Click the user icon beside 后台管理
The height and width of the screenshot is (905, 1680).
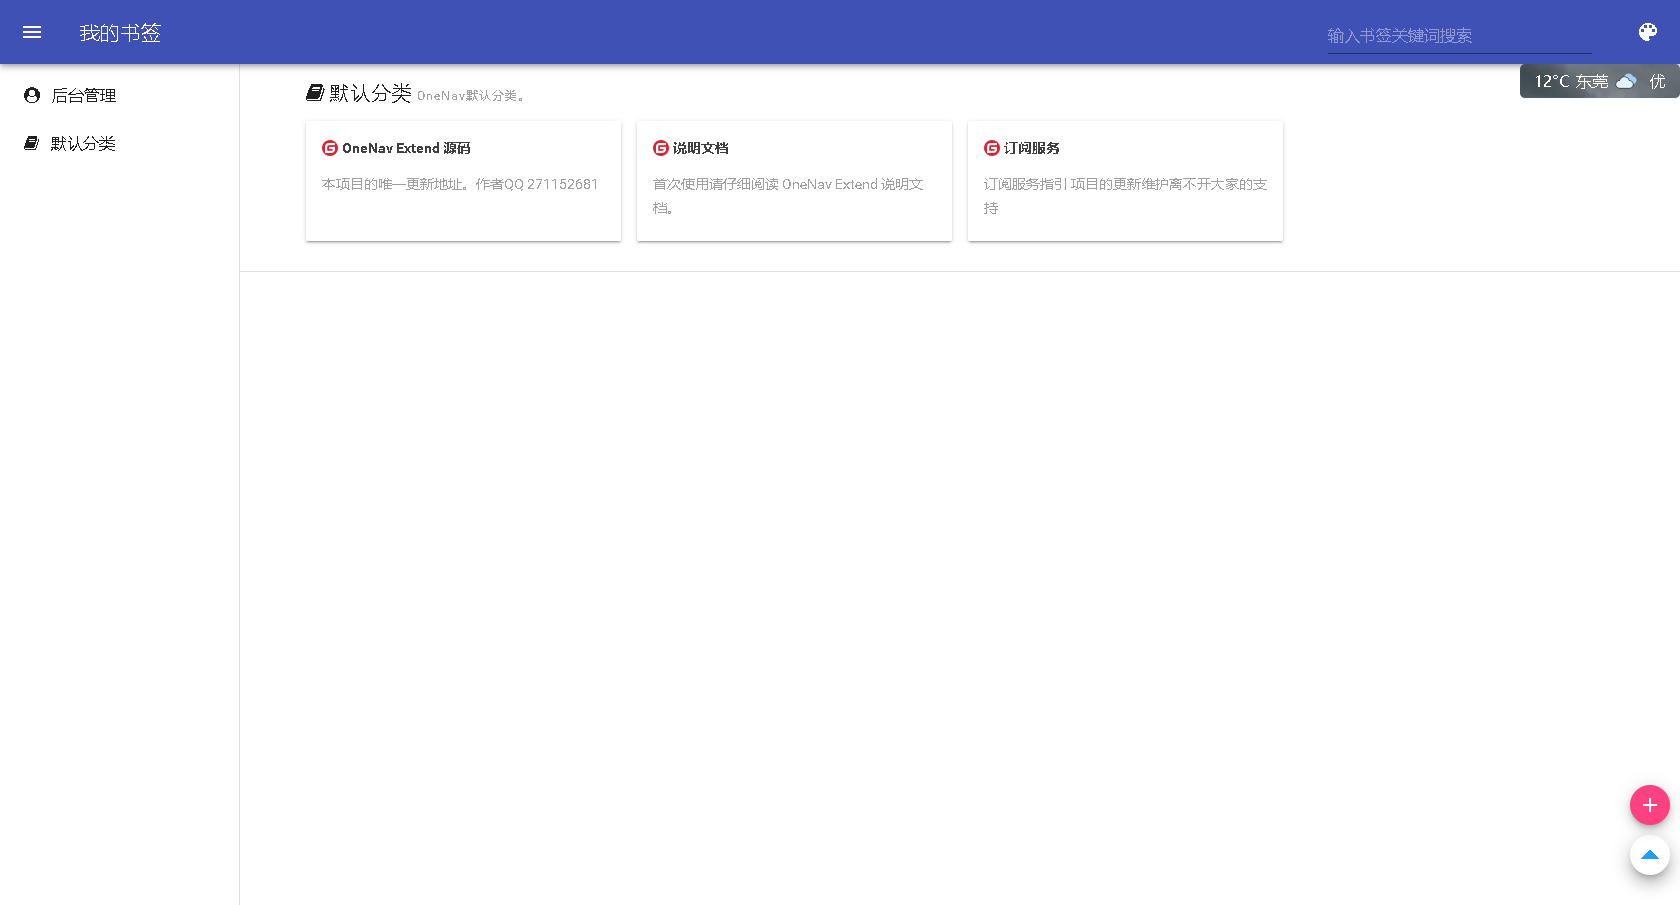32,95
